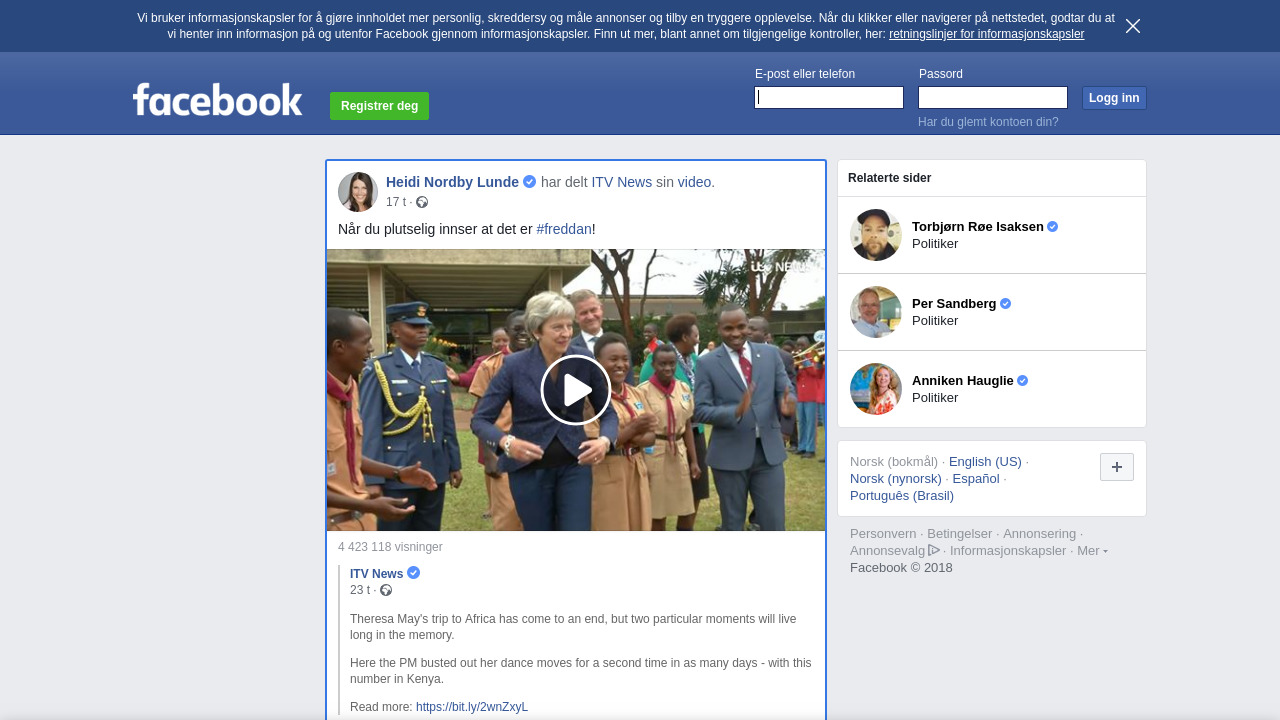
Task: Open the bit.ly Read more link
Action: [472, 707]
